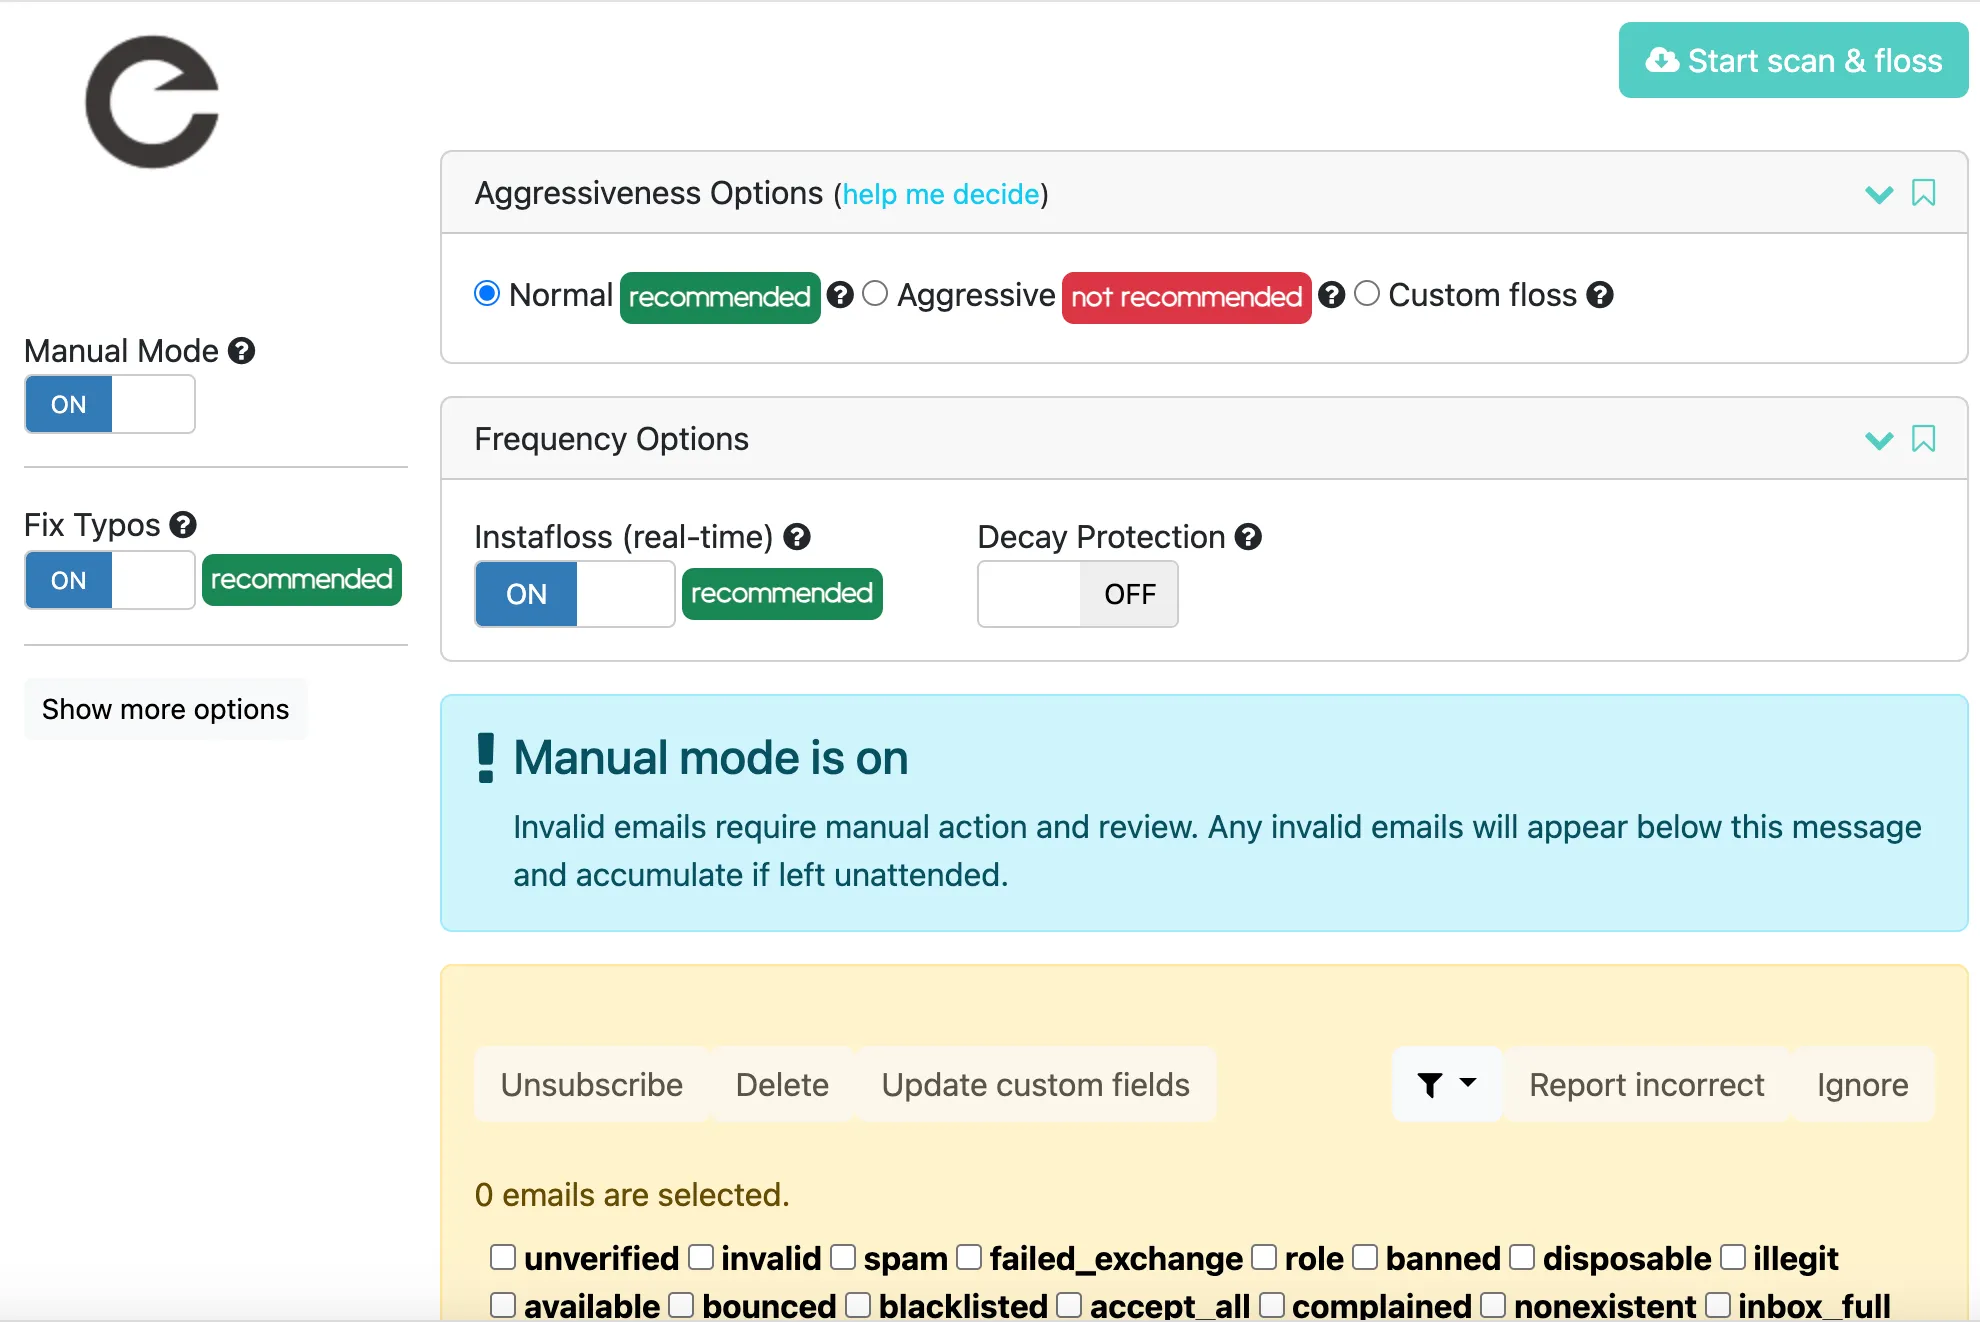Viewport: 1980px width, 1322px height.
Task: Collapse Aggressiveness Options with the chevron
Action: point(1879,194)
